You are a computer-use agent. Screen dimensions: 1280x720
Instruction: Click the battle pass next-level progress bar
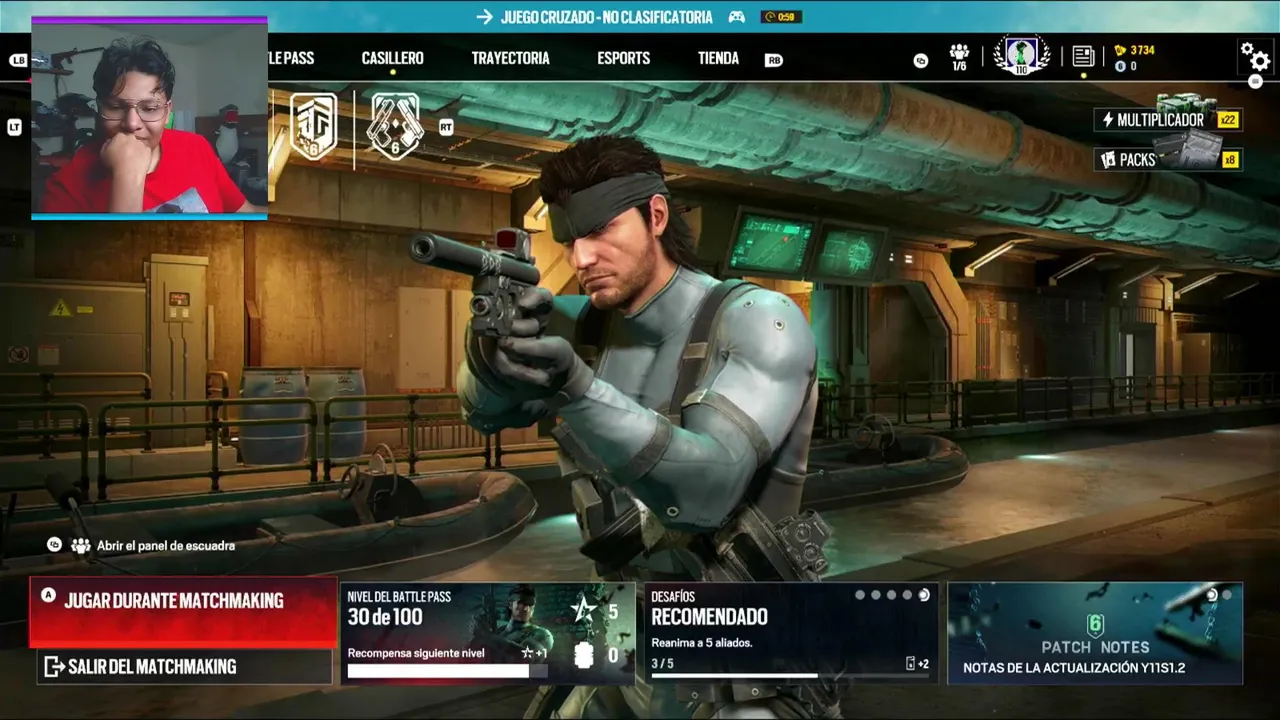pos(447,671)
